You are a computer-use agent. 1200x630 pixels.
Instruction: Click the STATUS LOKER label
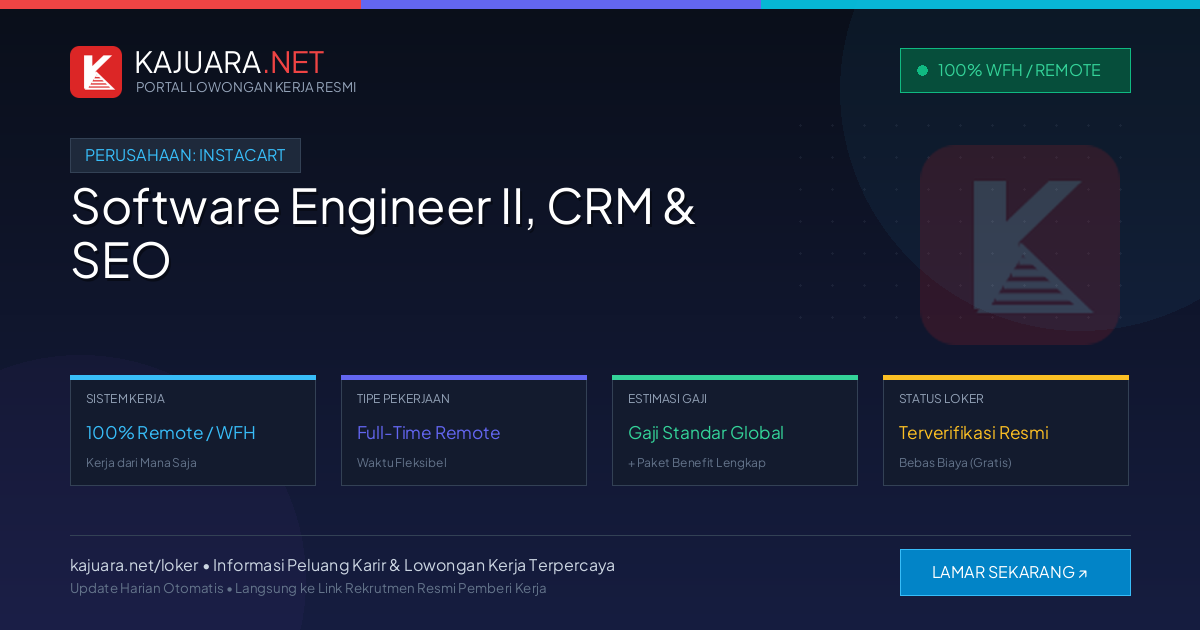[x=941, y=399]
